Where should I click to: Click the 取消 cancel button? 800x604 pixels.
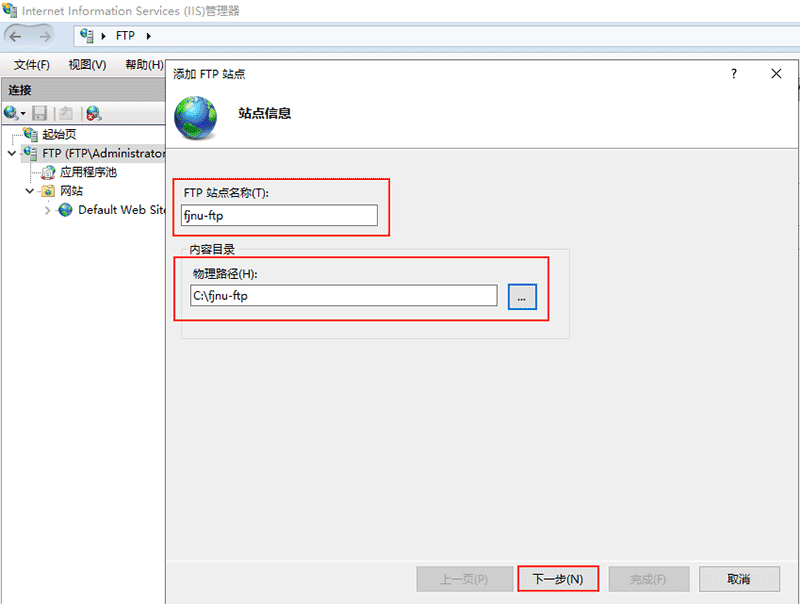point(739,579)
